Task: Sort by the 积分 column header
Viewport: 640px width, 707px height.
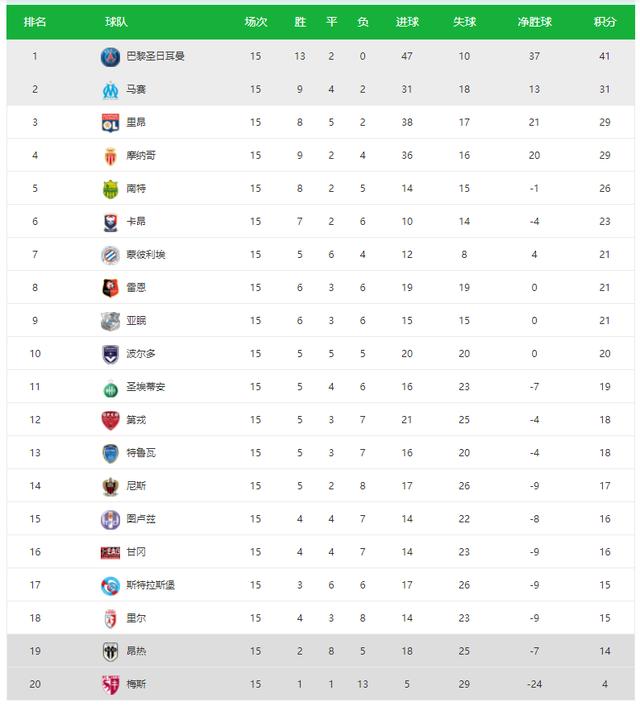Action: (604, 22)
